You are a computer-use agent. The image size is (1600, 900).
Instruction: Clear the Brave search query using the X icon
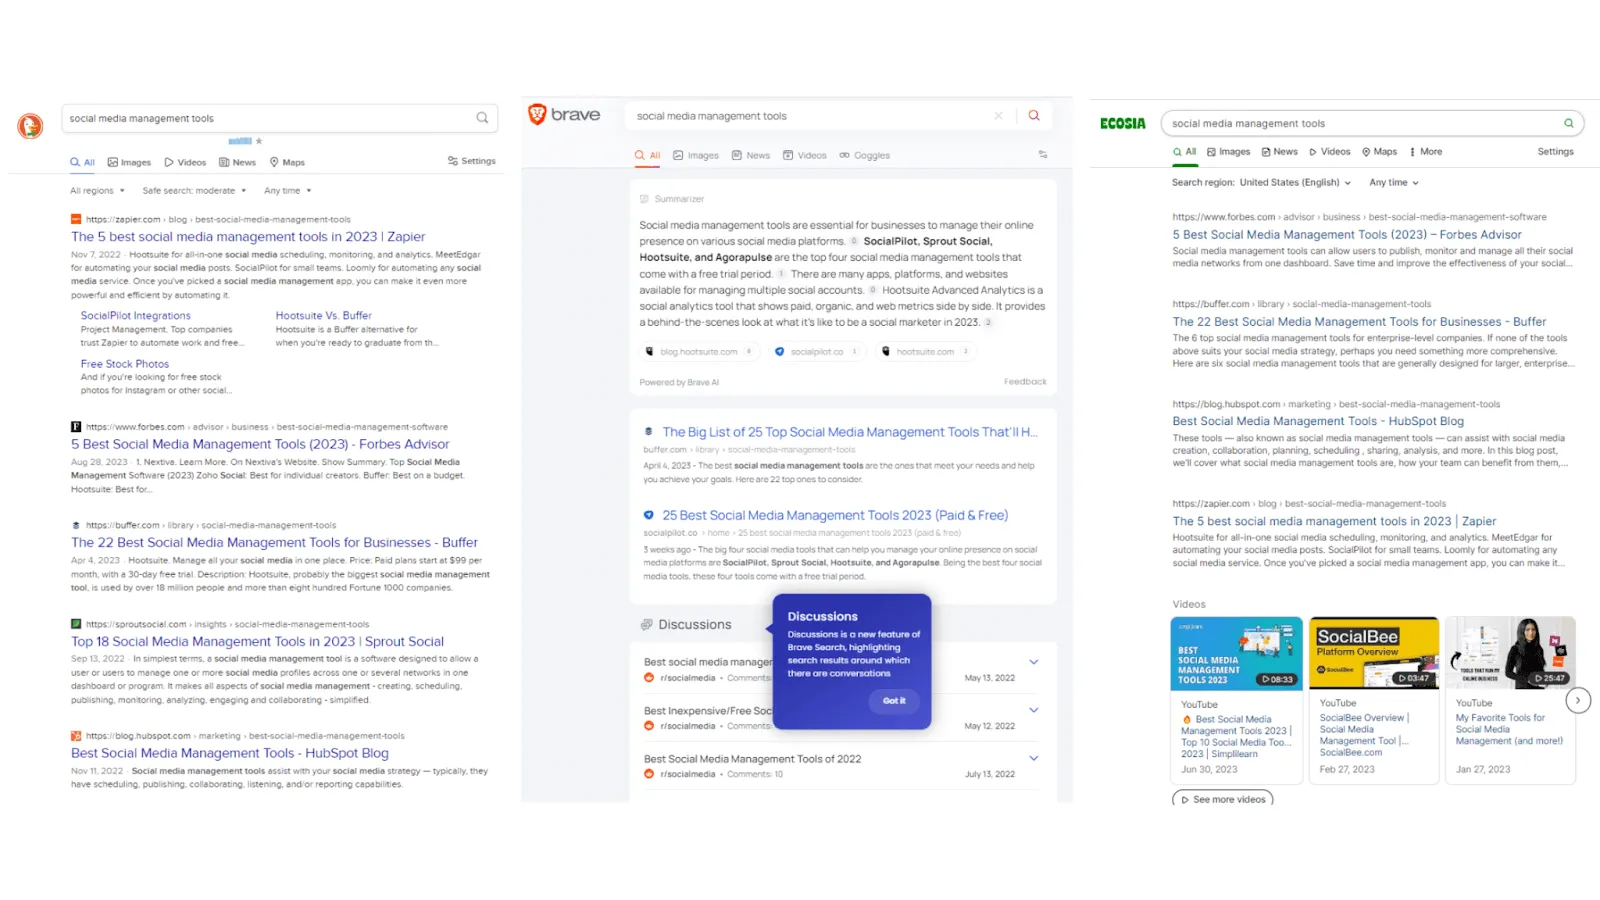click(998, 115)
